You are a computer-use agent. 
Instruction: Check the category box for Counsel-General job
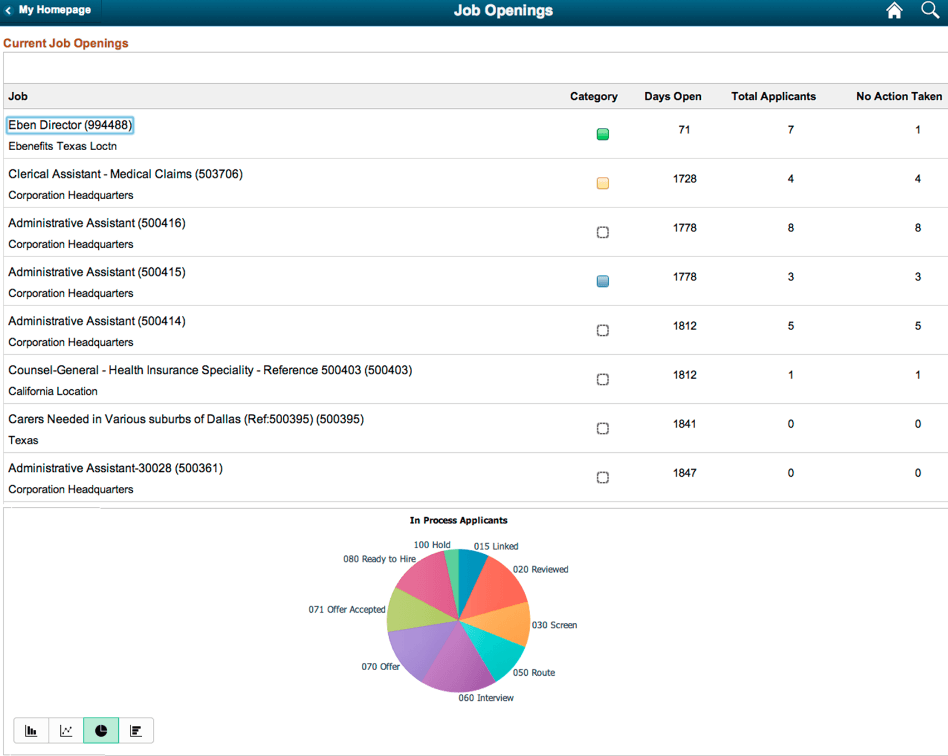[602, 379]
